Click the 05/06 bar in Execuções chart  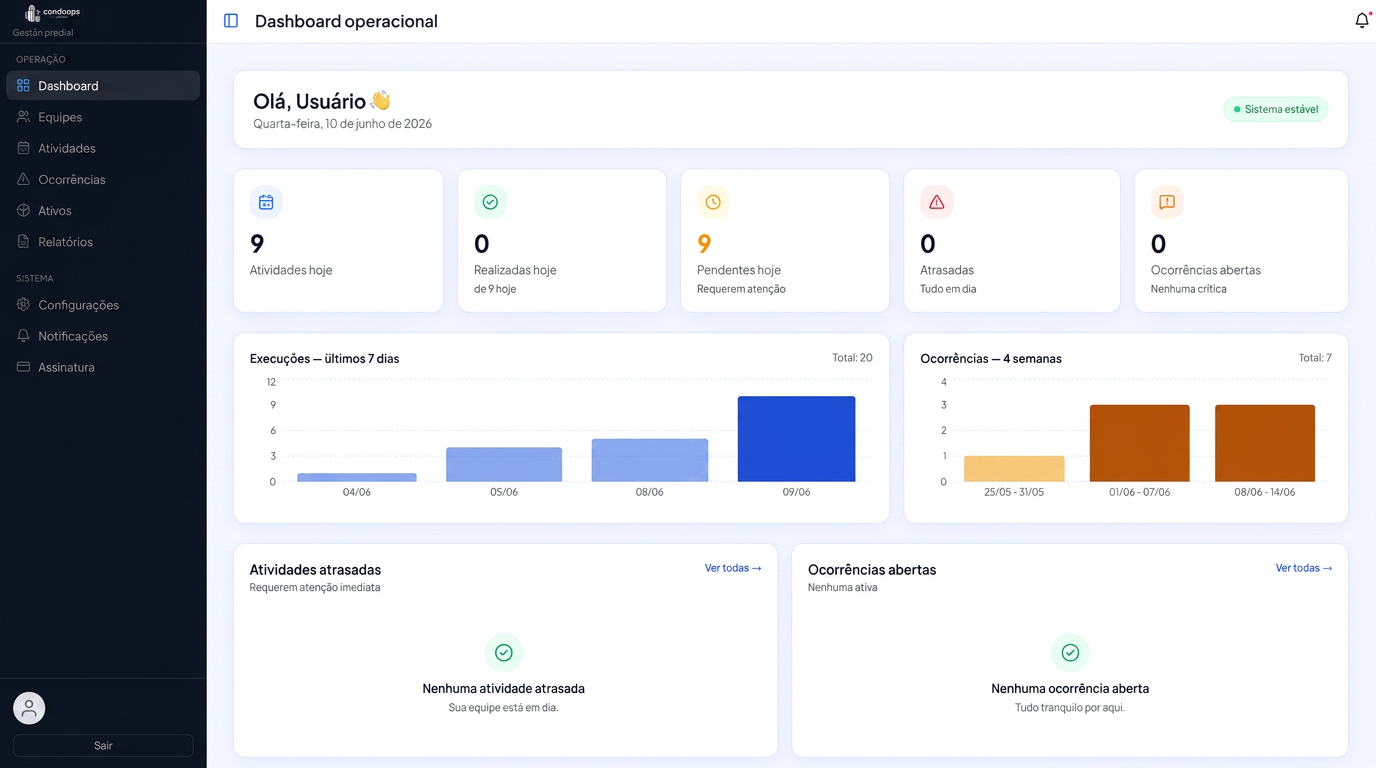pos(504,464)
